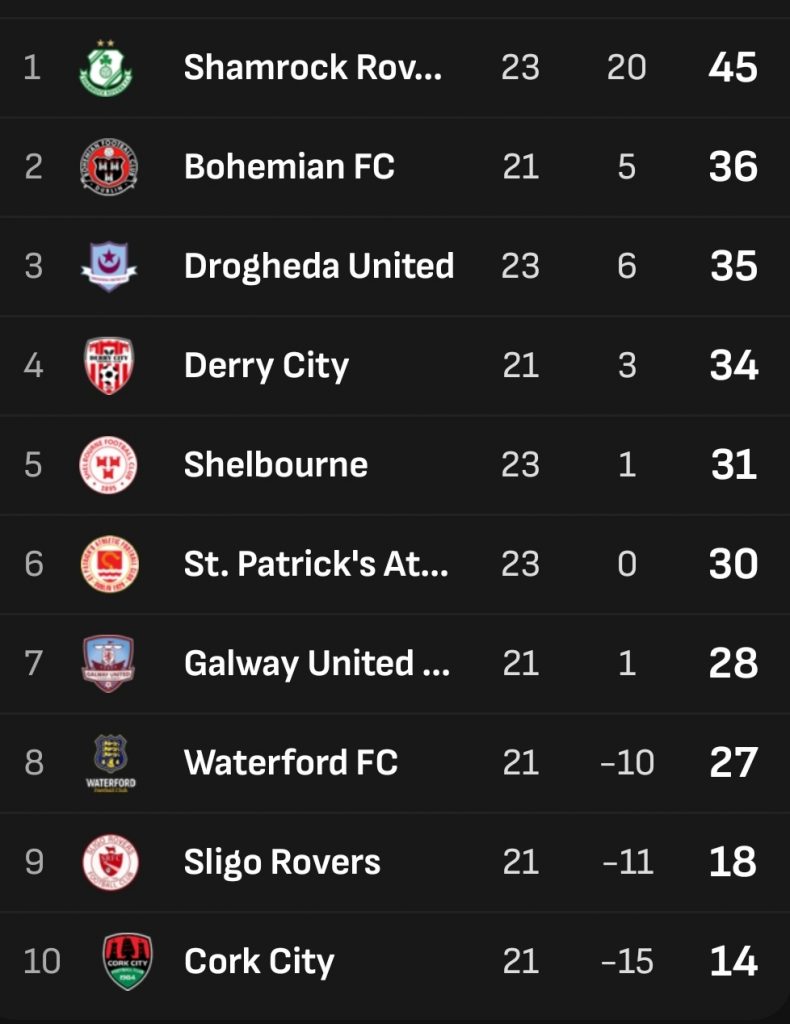Click the Derry City club crest
Image resolution: width=790 pixels, height=1024 pixels.
[108, 365]
